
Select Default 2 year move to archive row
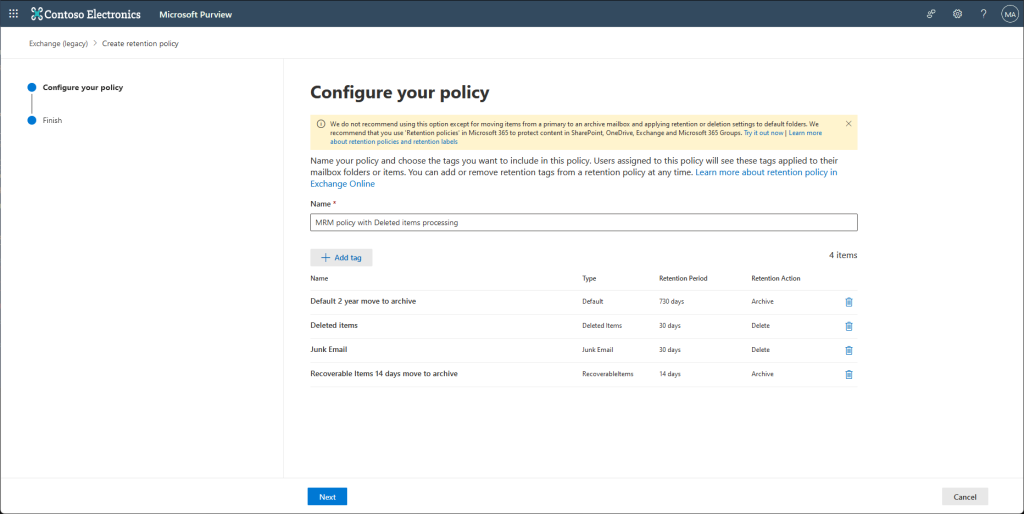584,302
